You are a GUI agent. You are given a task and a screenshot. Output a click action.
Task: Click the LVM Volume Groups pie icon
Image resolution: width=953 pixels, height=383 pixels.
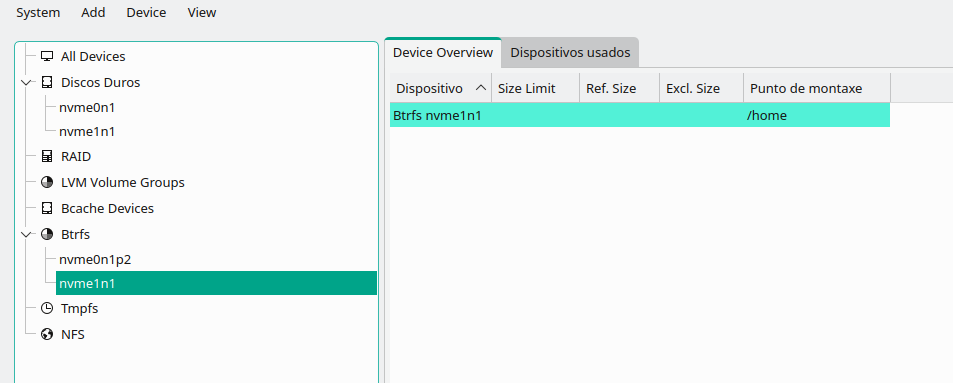[47, 182]
